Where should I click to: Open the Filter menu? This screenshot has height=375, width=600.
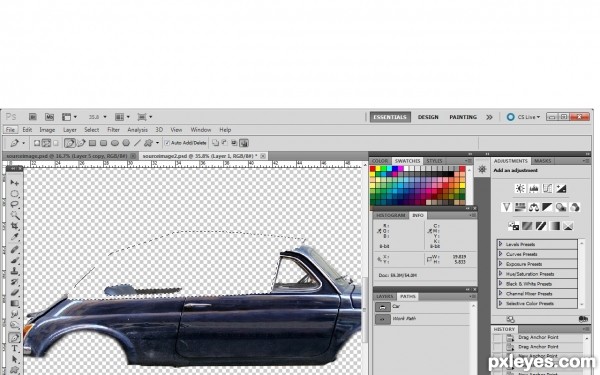(113, 130)
